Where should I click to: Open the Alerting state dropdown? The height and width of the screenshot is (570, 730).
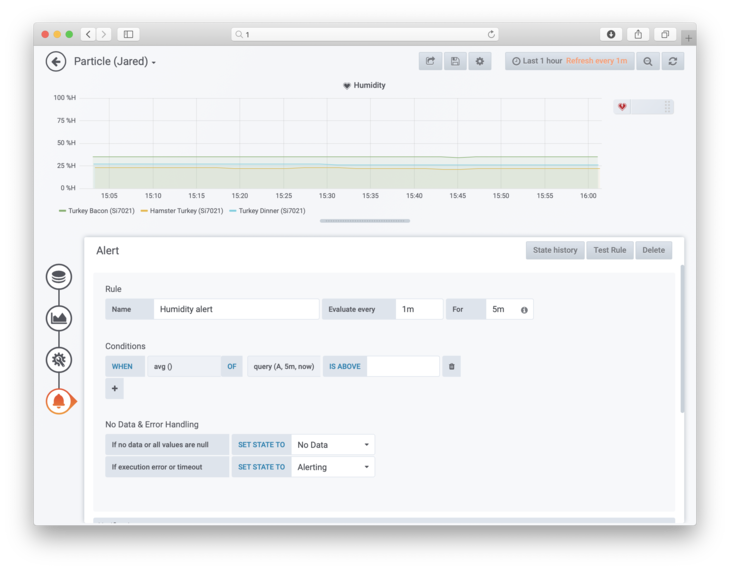pos(333,467)
